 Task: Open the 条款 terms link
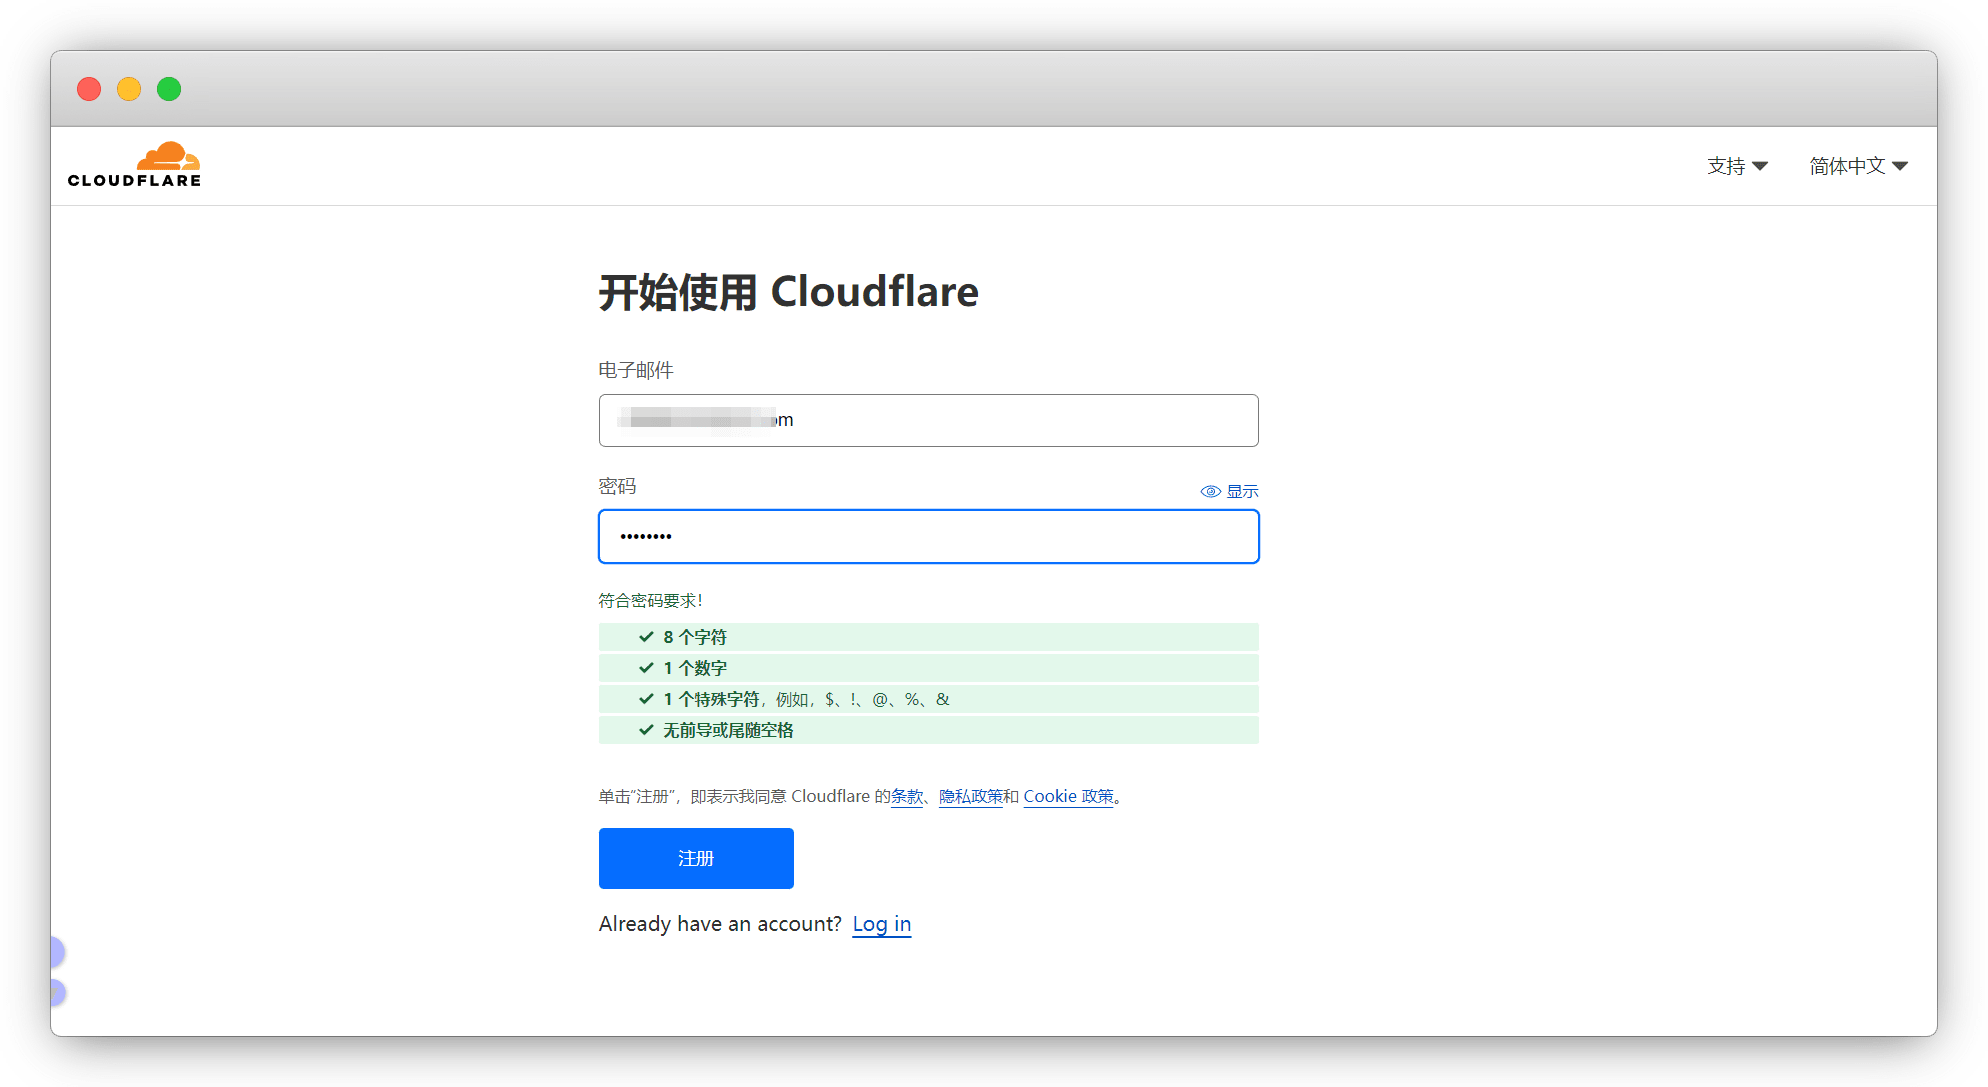pyautogui.click(x=907, y=796)
